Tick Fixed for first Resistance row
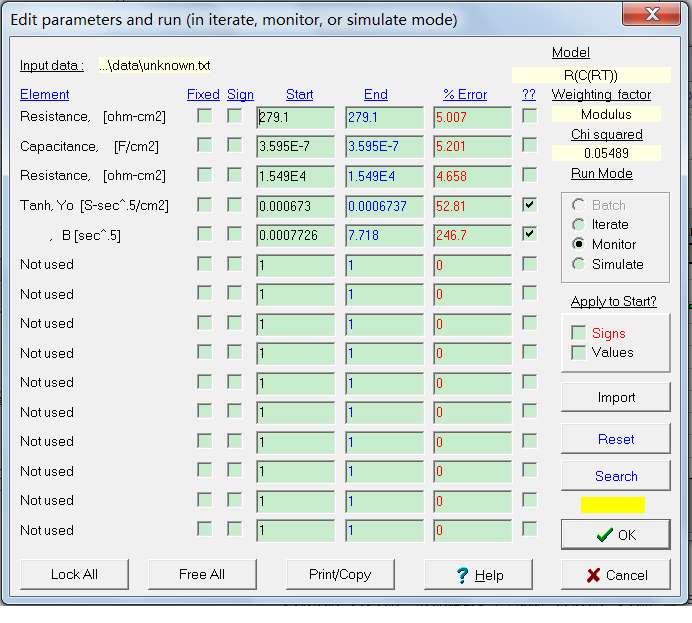 tap(205, 116)
